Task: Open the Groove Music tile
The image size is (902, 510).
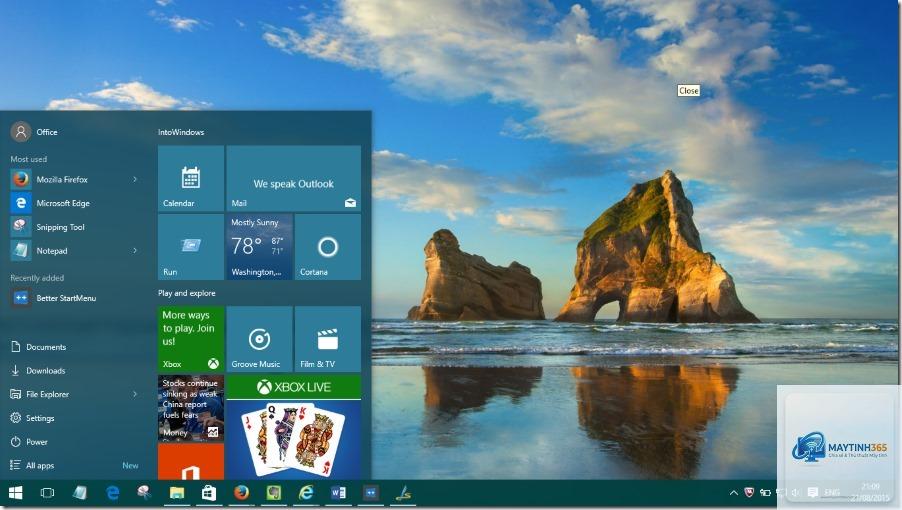Action: point(259,339)
